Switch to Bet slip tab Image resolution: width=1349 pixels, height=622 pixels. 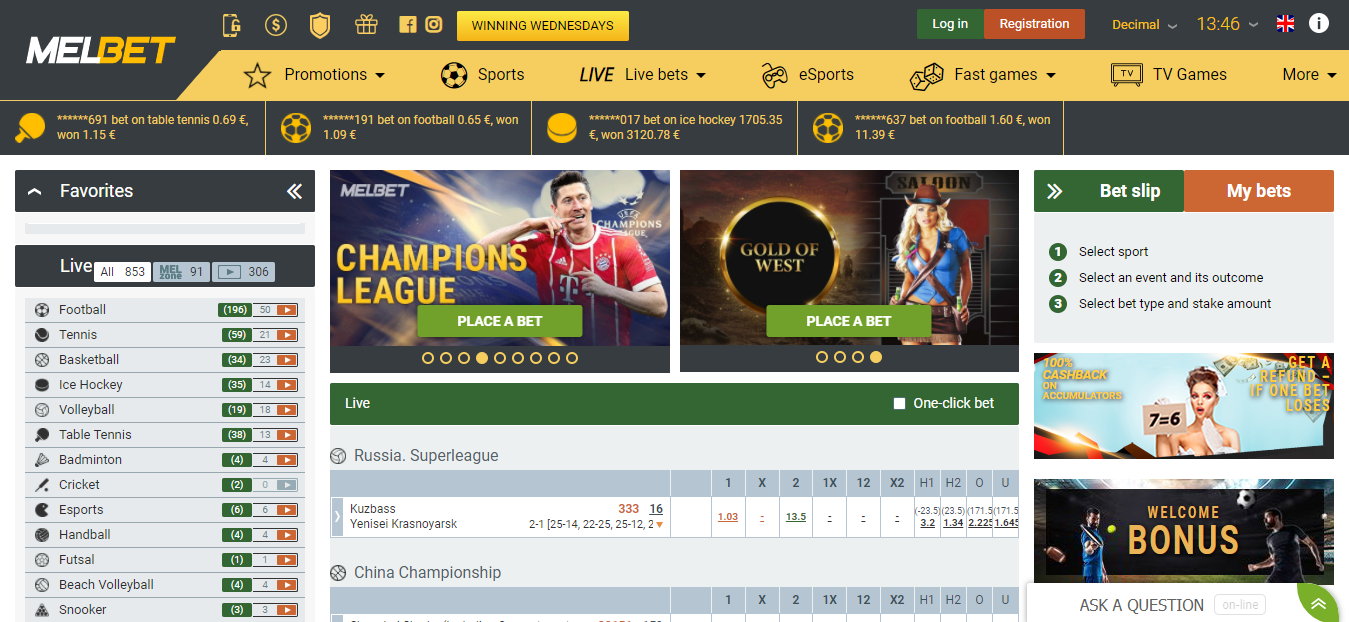click(1109, 191)
